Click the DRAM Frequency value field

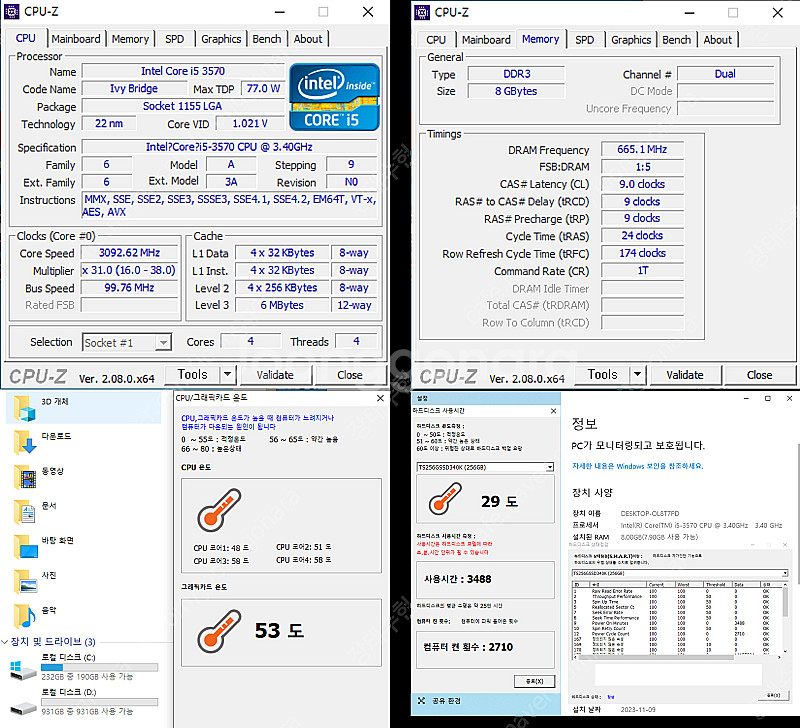[642, 149]
